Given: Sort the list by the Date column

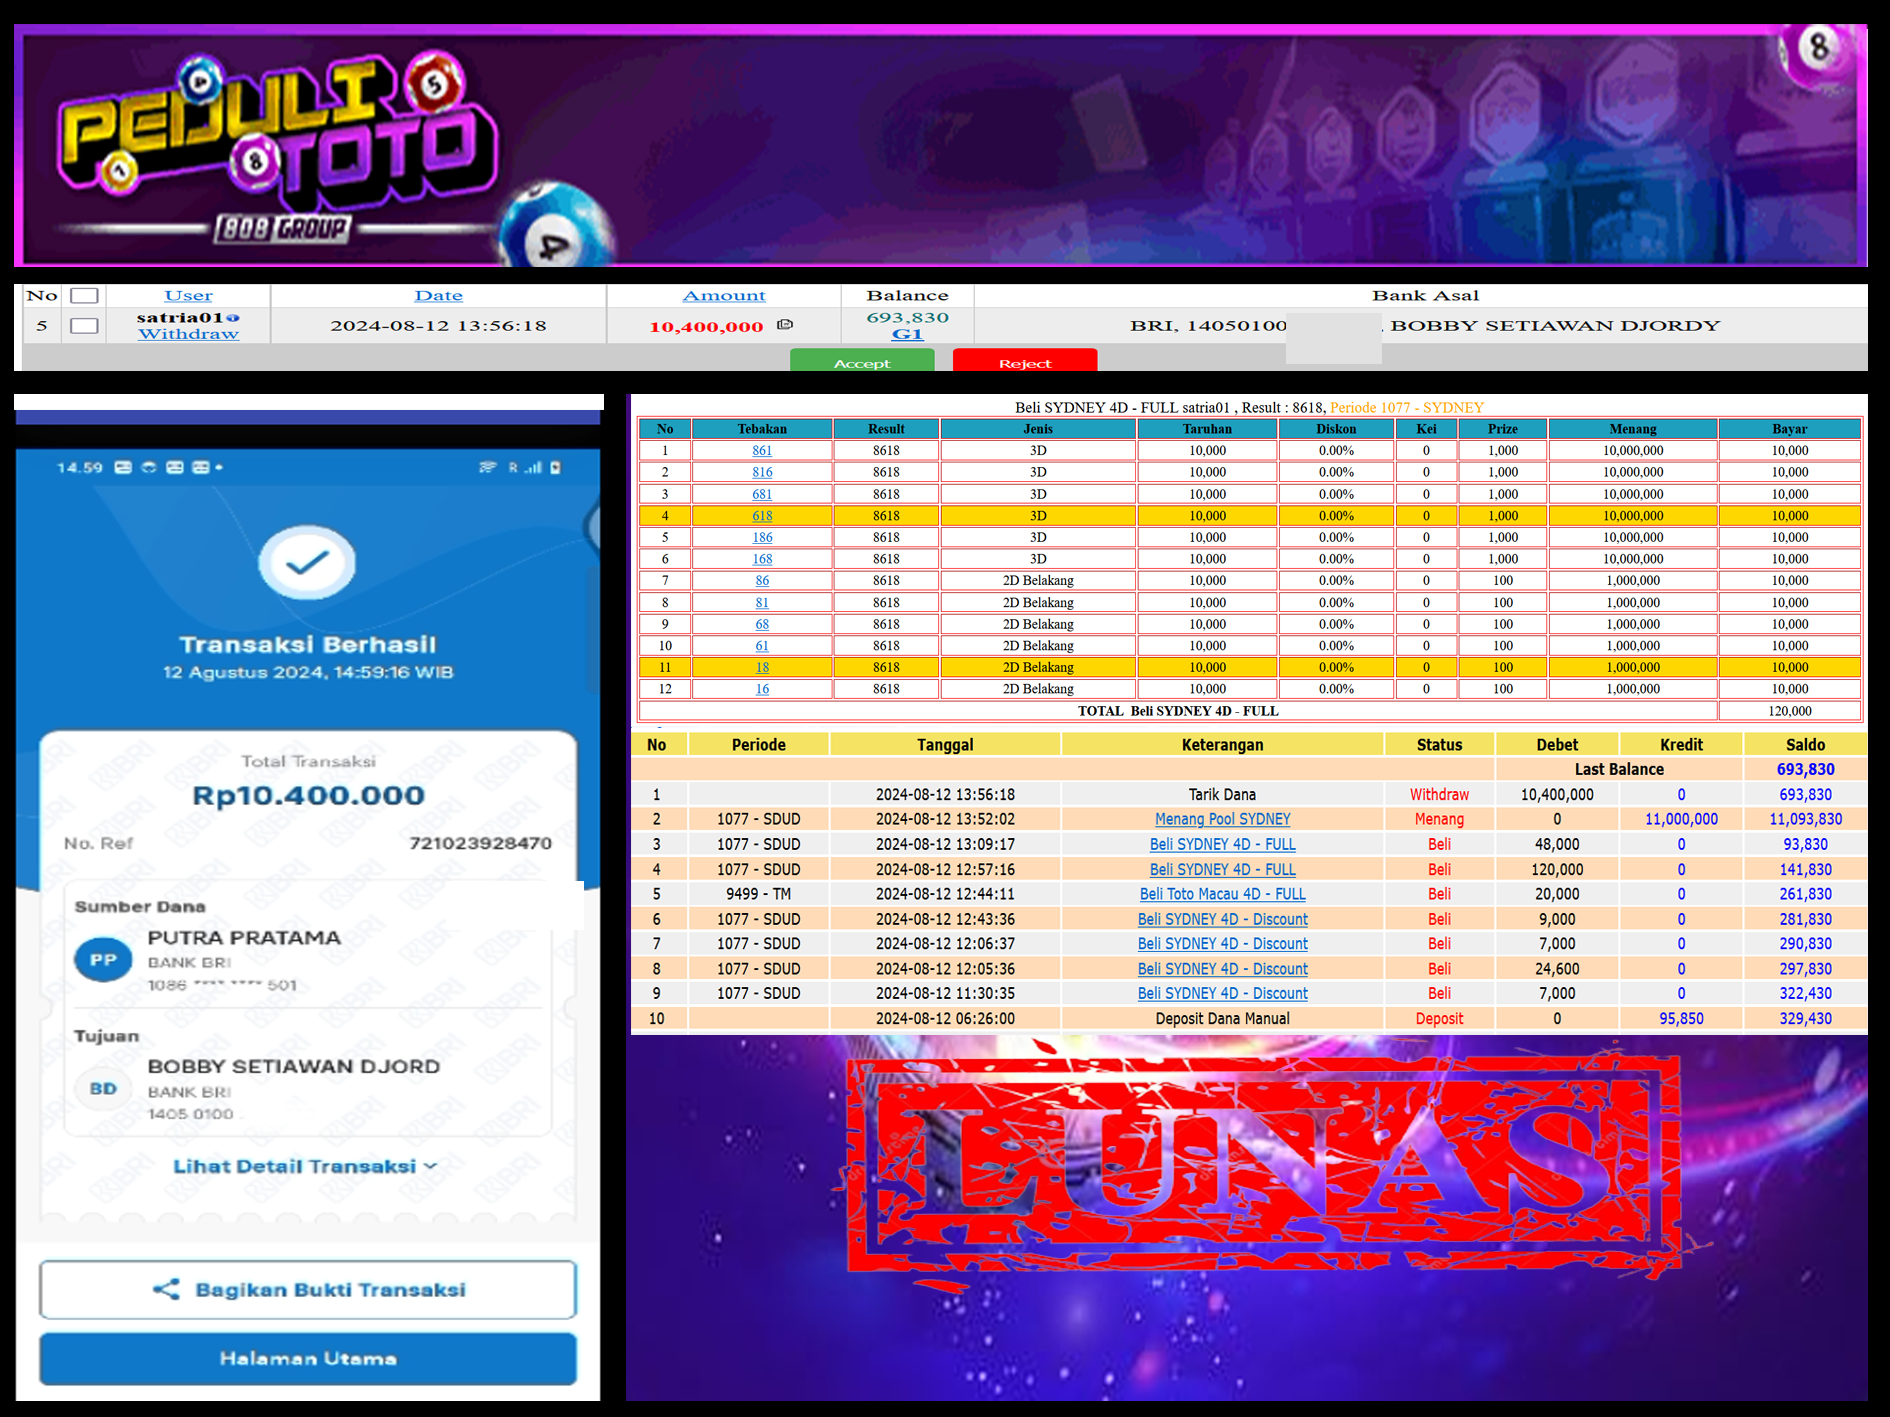Looking at the screenshot, I should coord(438,296).
